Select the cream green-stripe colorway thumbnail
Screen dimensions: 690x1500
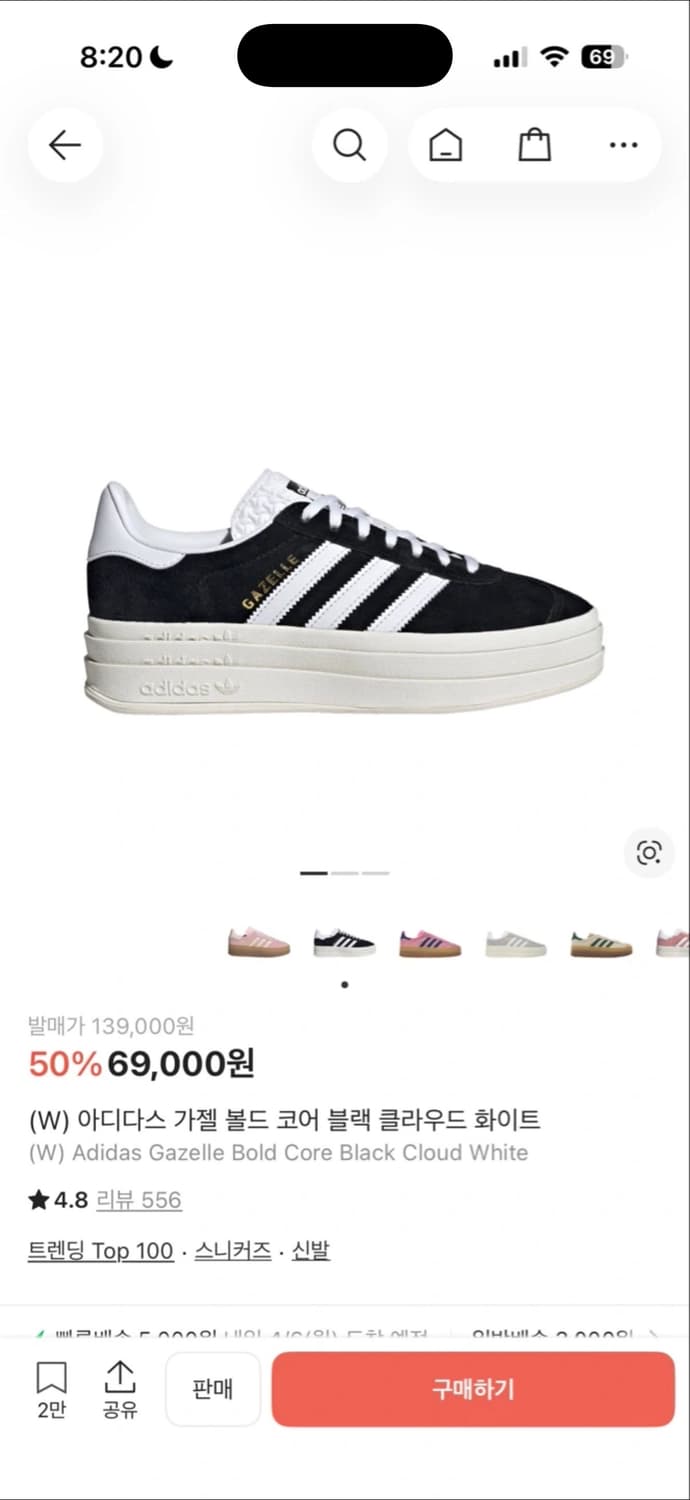(x=601, y=942)
